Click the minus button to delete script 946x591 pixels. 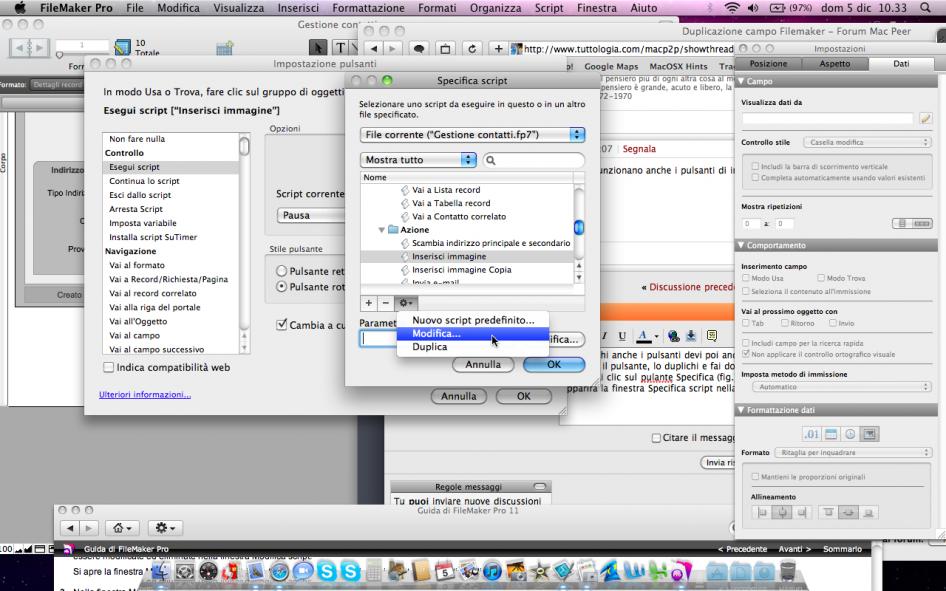tap(386, 301)
